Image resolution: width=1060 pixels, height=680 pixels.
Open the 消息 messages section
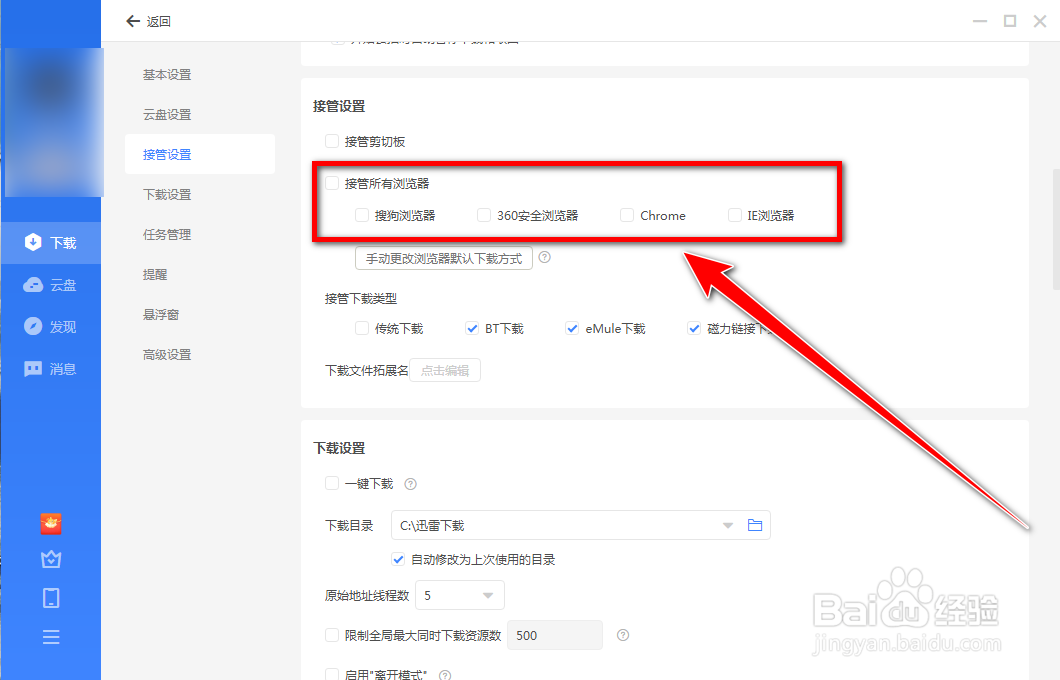coord(51,369)
